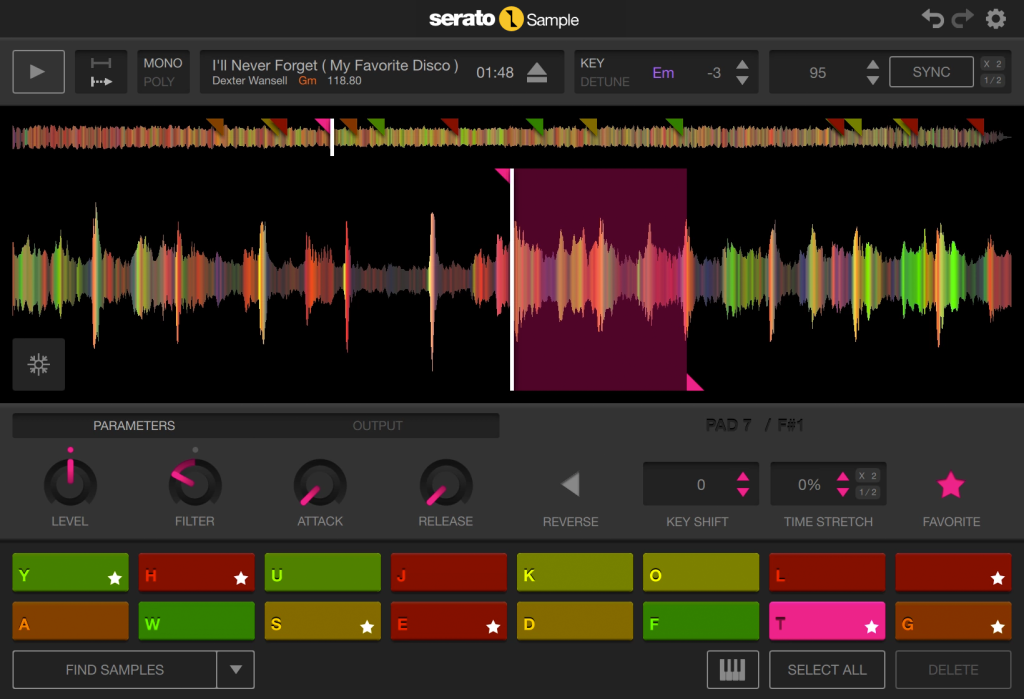
Task: Switch playback mode from MONO to POLY
Action: [163, 79]
